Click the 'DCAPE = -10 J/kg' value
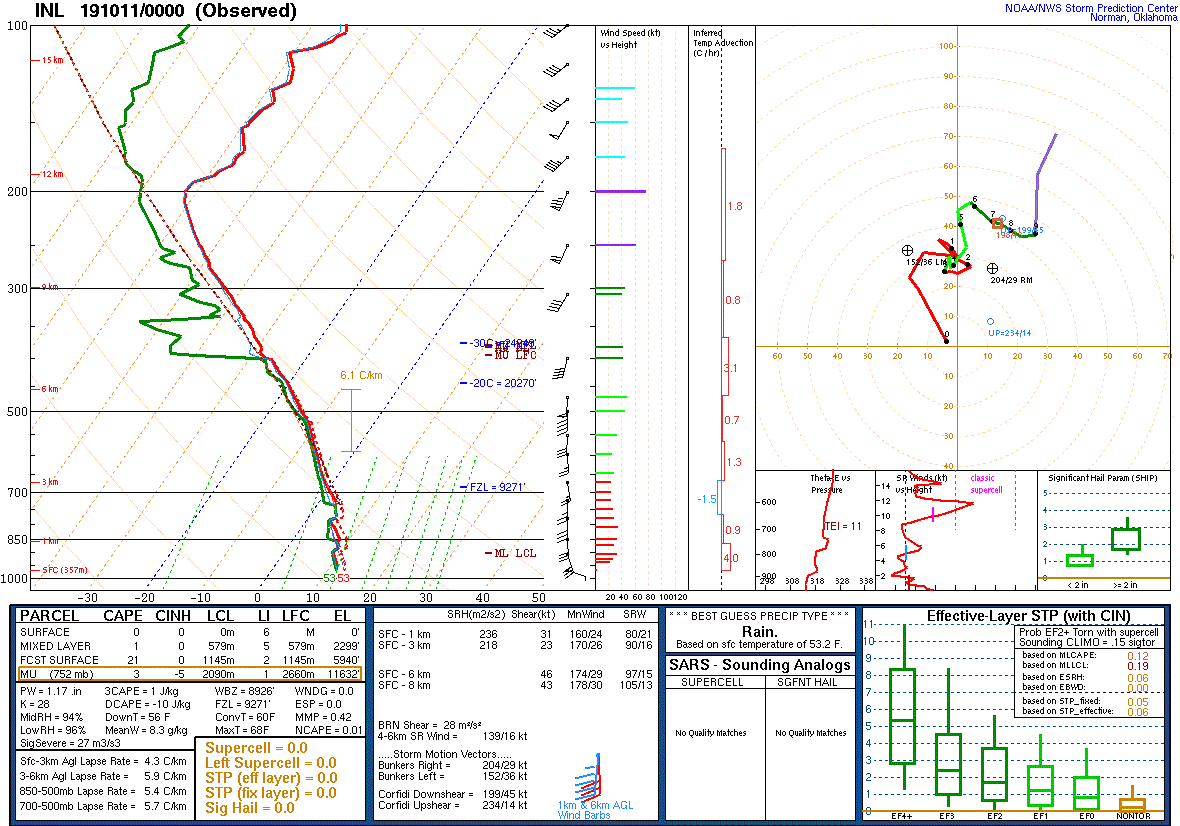 pos(148,704)
